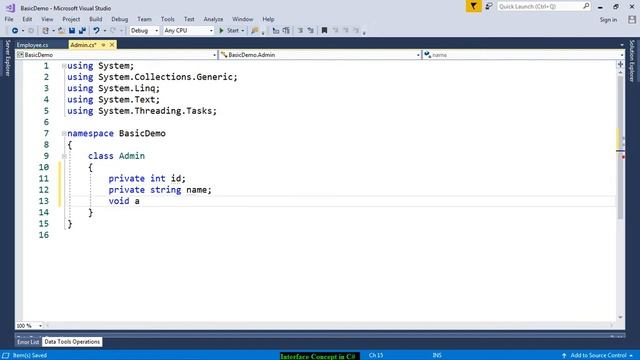
Task: Click the Open File toolbar icon
Action: [61, 31]
